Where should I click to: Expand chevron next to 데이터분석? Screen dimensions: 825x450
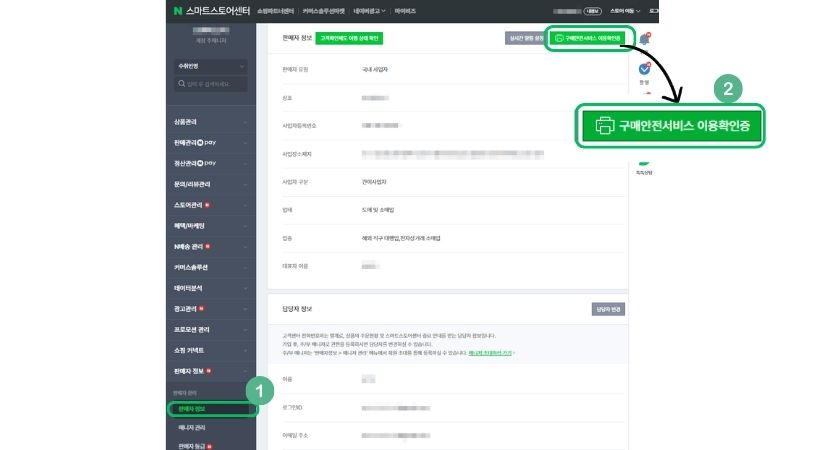245,288
